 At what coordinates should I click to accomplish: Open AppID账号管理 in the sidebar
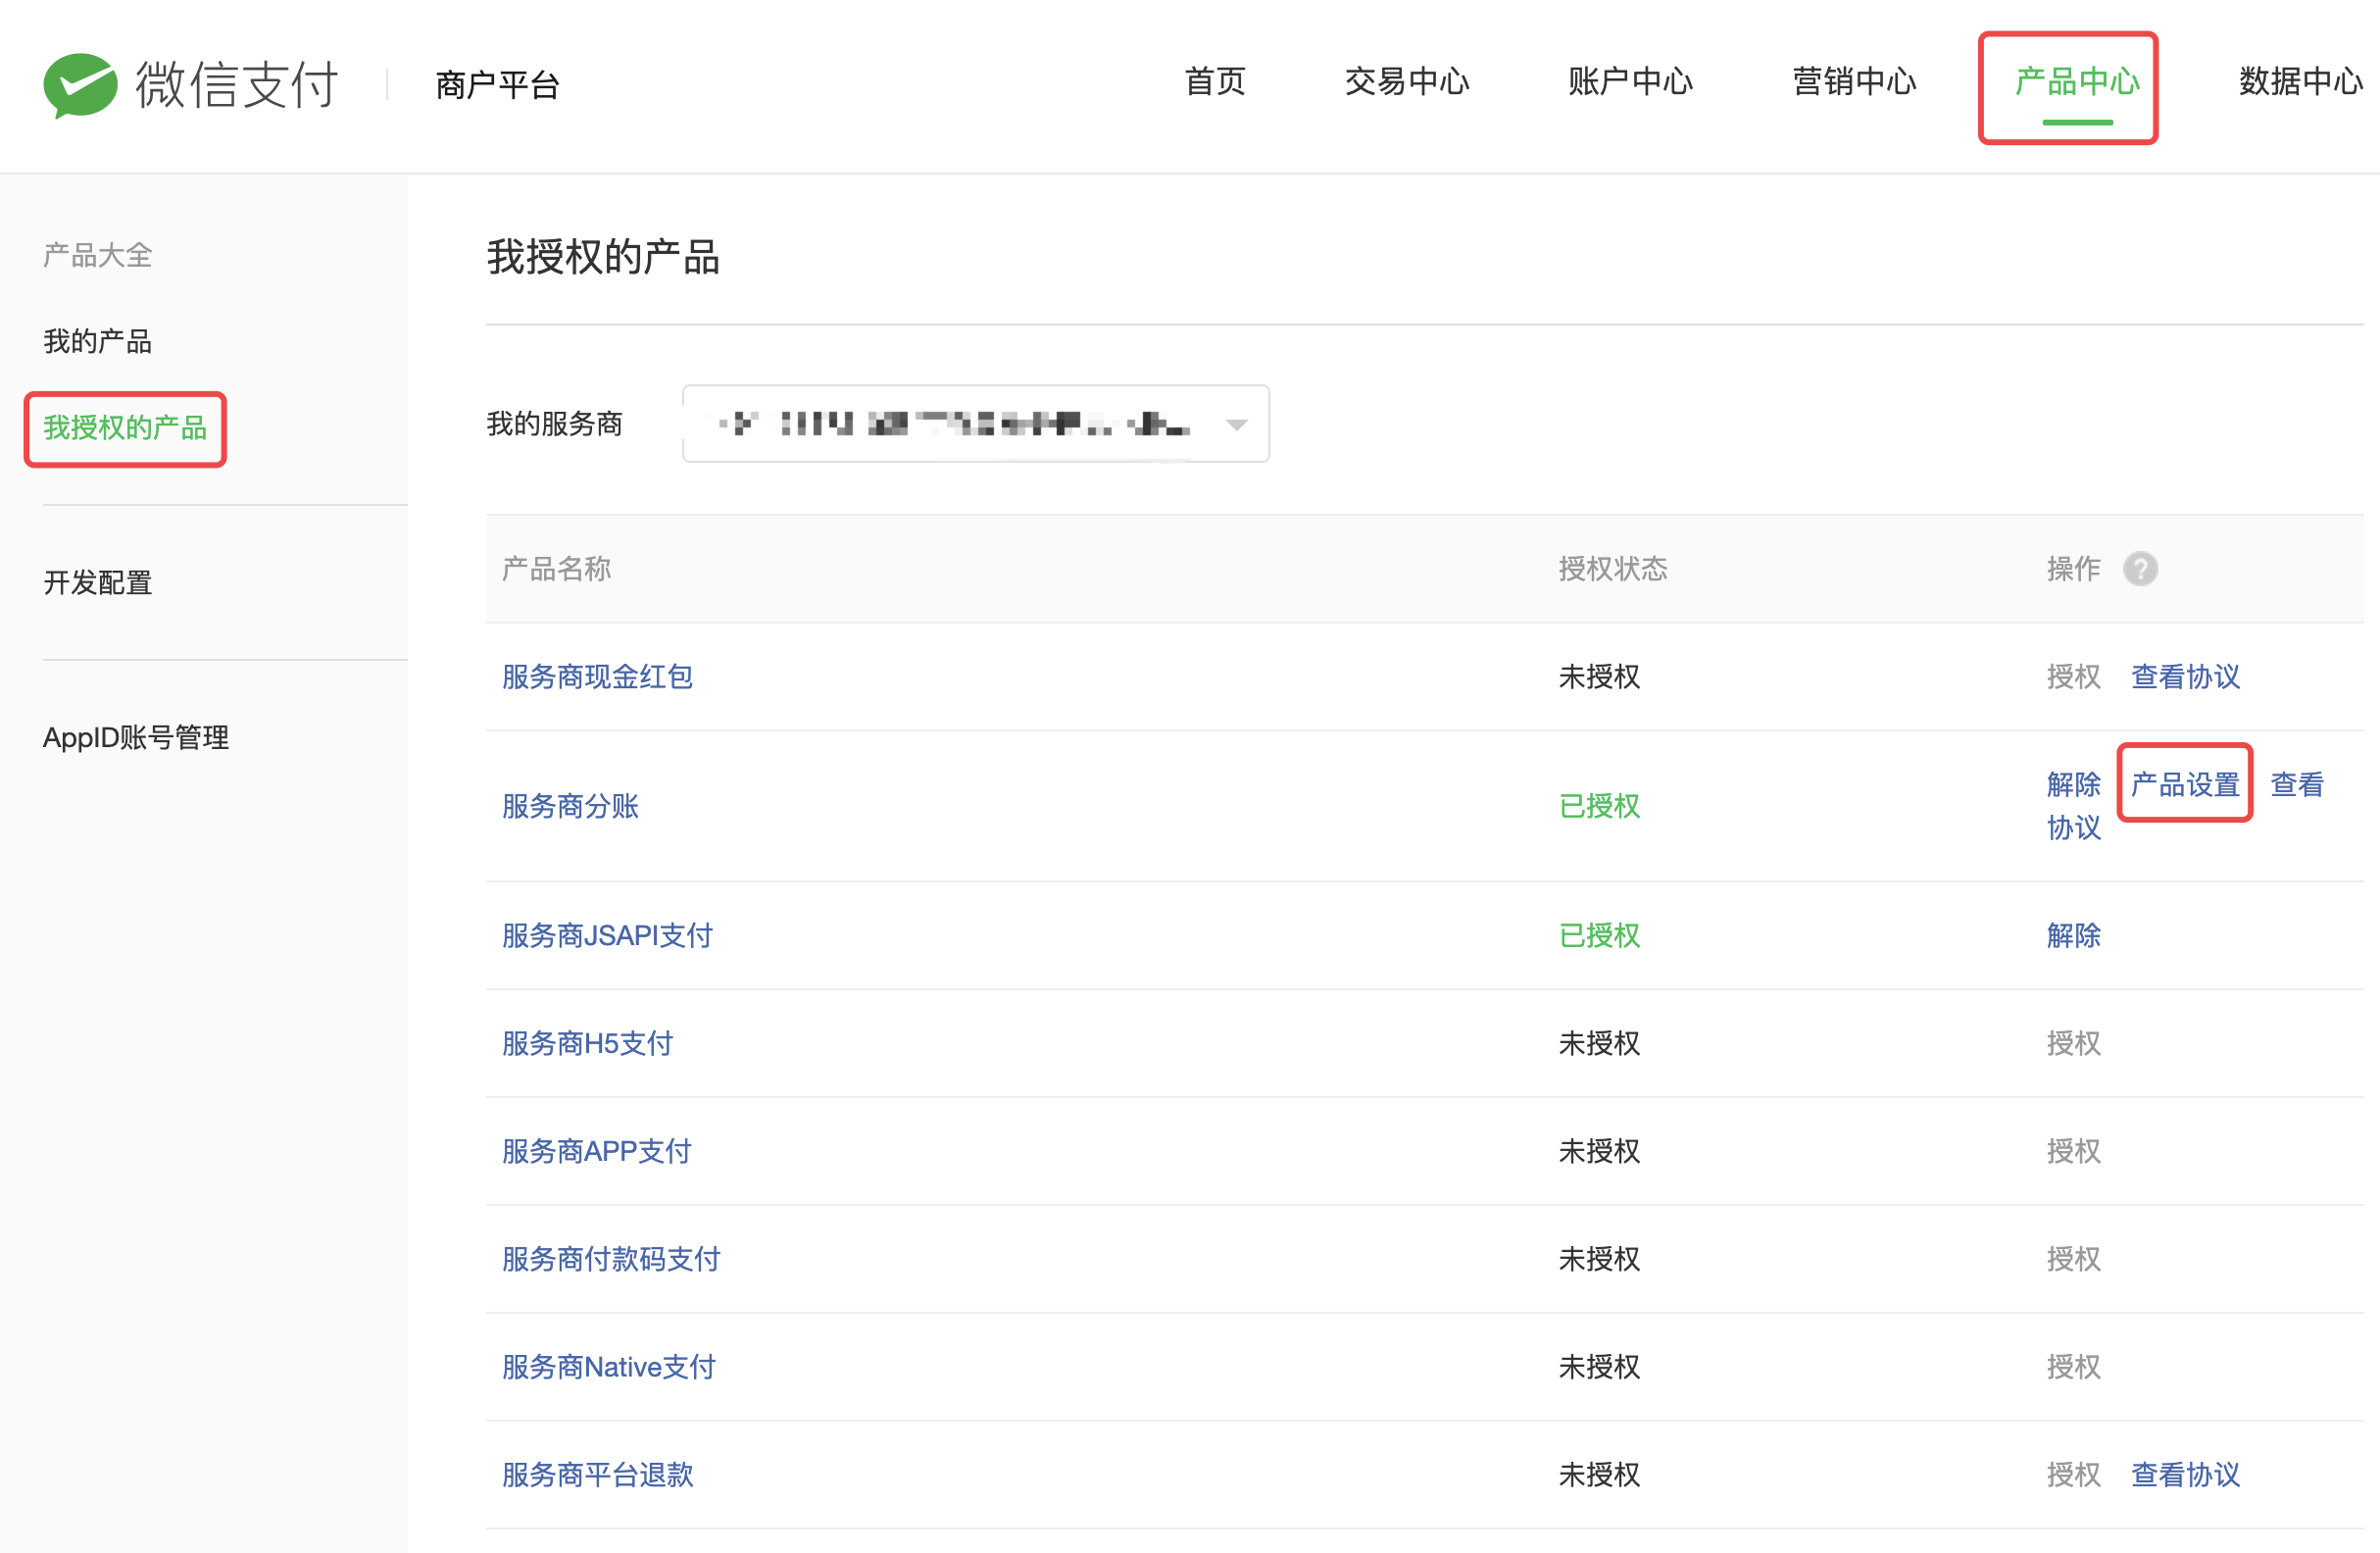[x=136, y=738]
